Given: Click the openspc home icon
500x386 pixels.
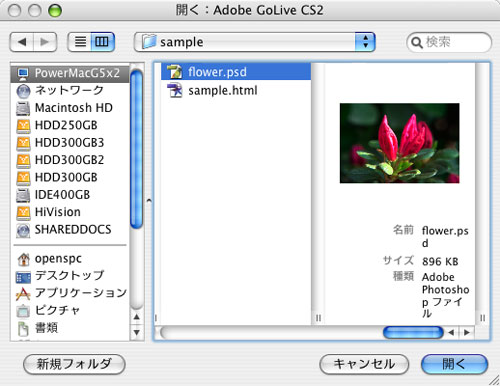Looking at the screenshot, I should pos(23,259).
